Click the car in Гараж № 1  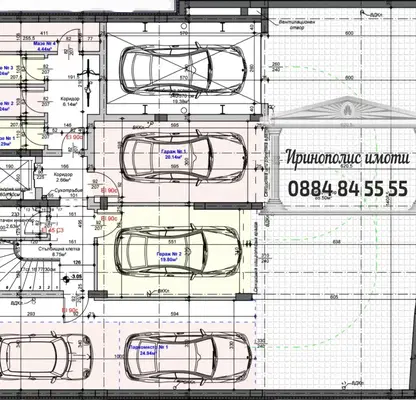pyautogui.click(x=183, y=158)
